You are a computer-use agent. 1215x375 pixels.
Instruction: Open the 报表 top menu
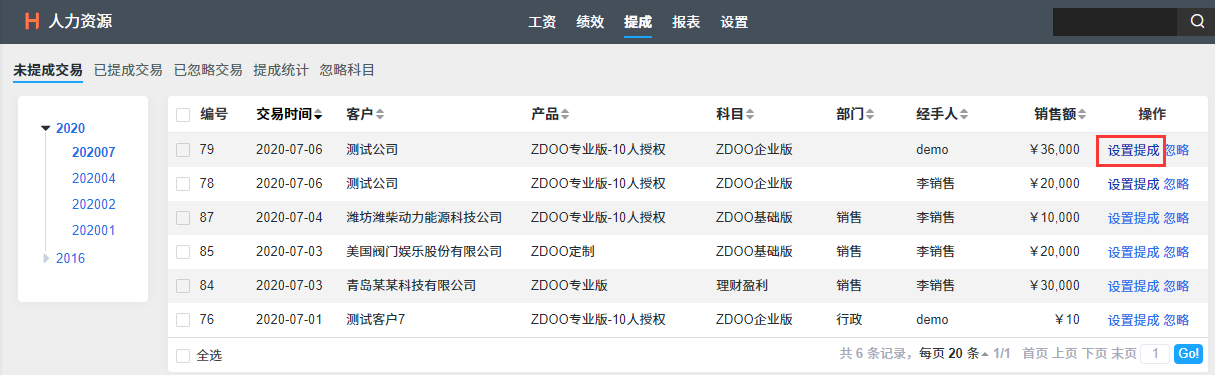[x=686, y=22]
